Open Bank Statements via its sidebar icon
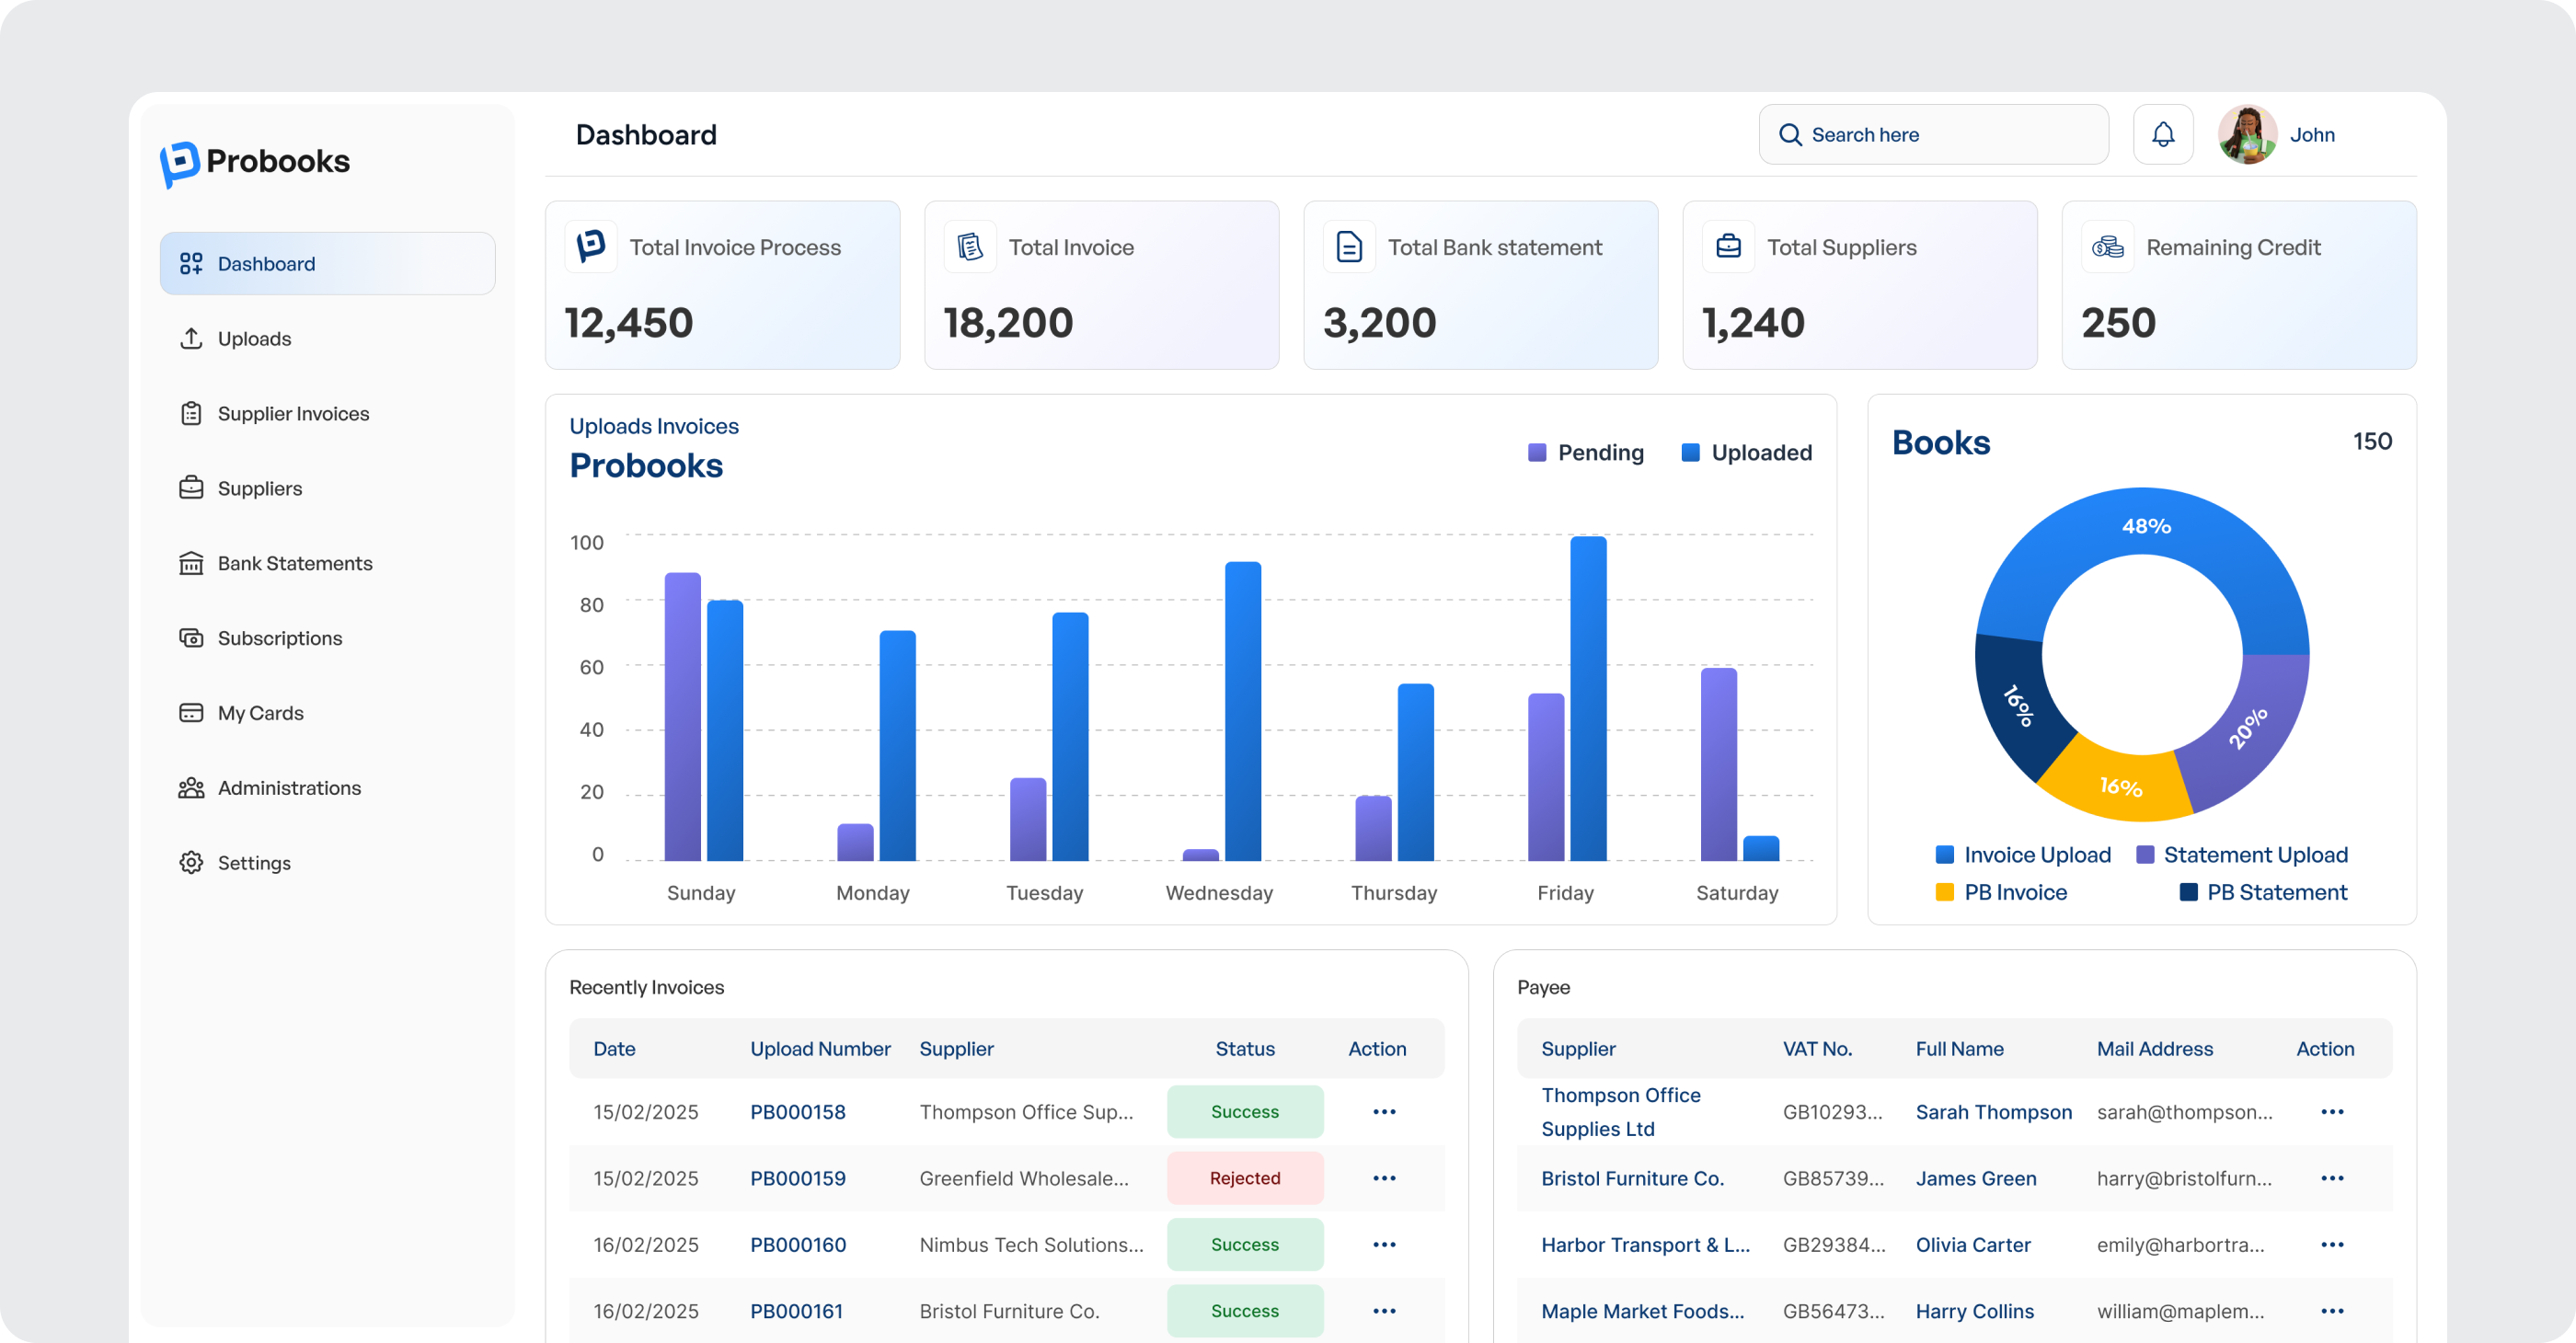The width and height of the screenshot is (2576, 1343). tap(192, 563)
